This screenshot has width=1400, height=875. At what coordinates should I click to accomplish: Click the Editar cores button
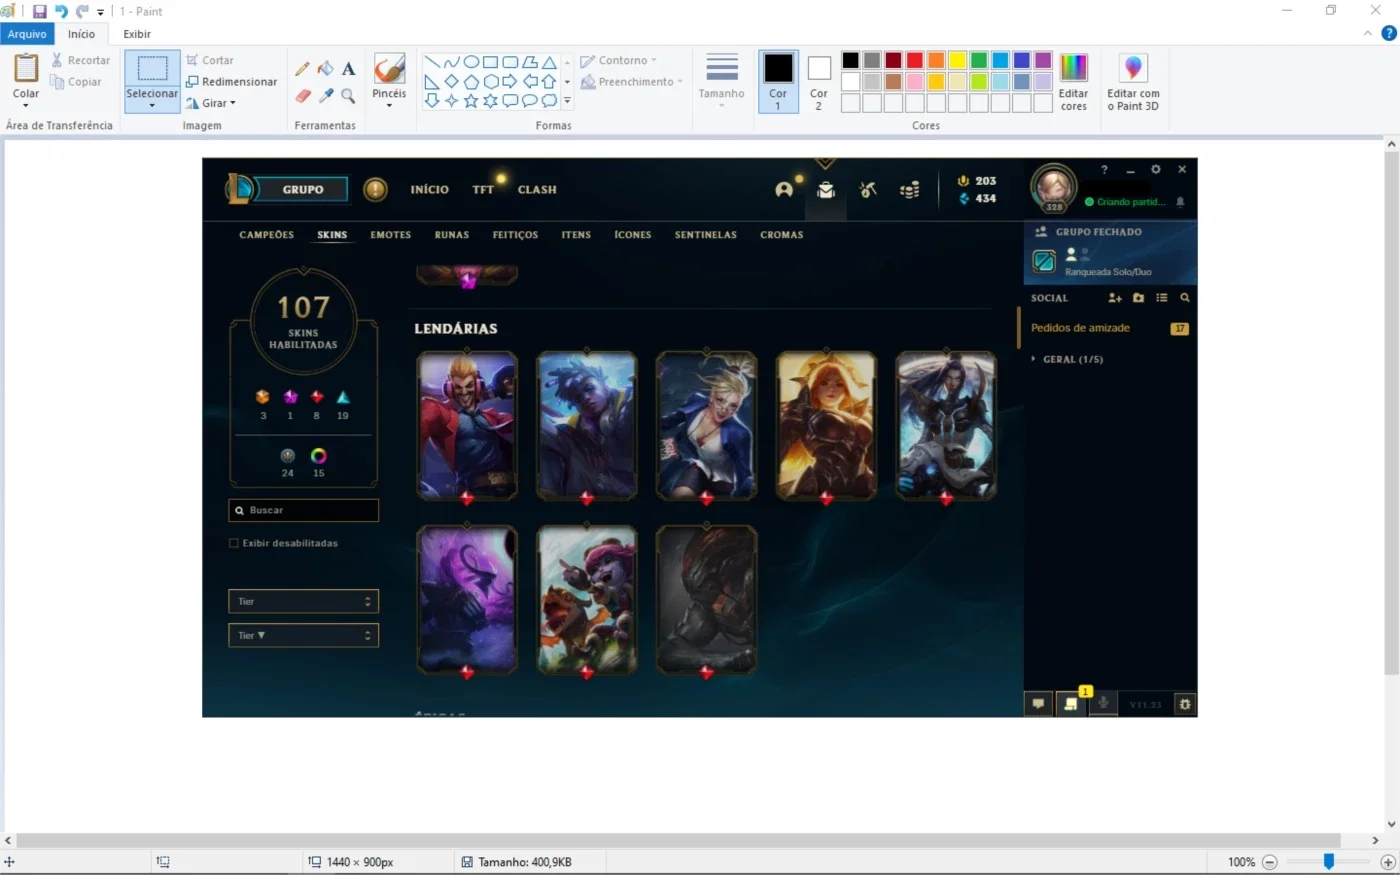(x=1073, y=83)
